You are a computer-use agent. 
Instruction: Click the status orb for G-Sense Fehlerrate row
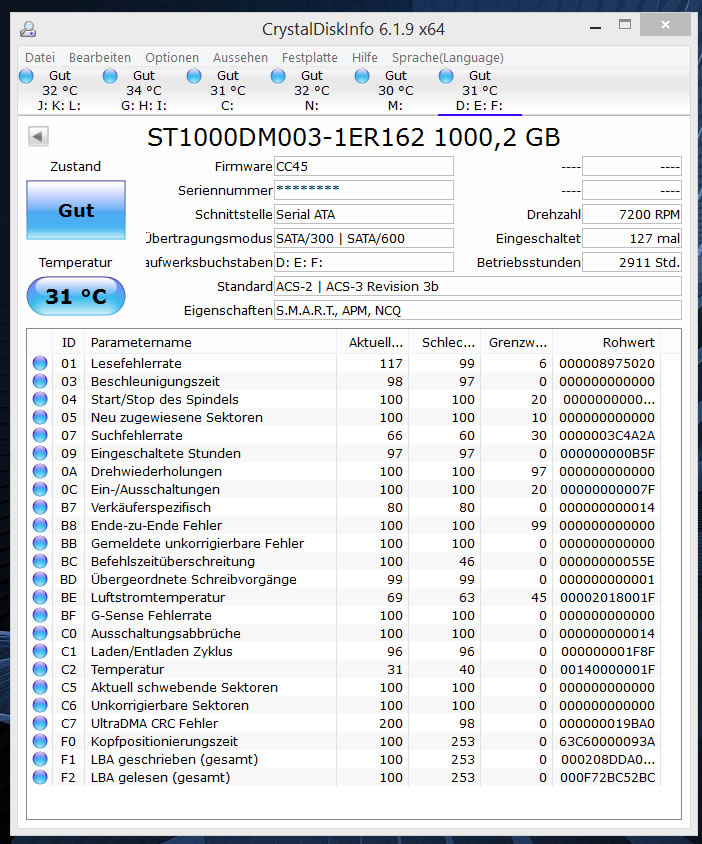point(40,615)
